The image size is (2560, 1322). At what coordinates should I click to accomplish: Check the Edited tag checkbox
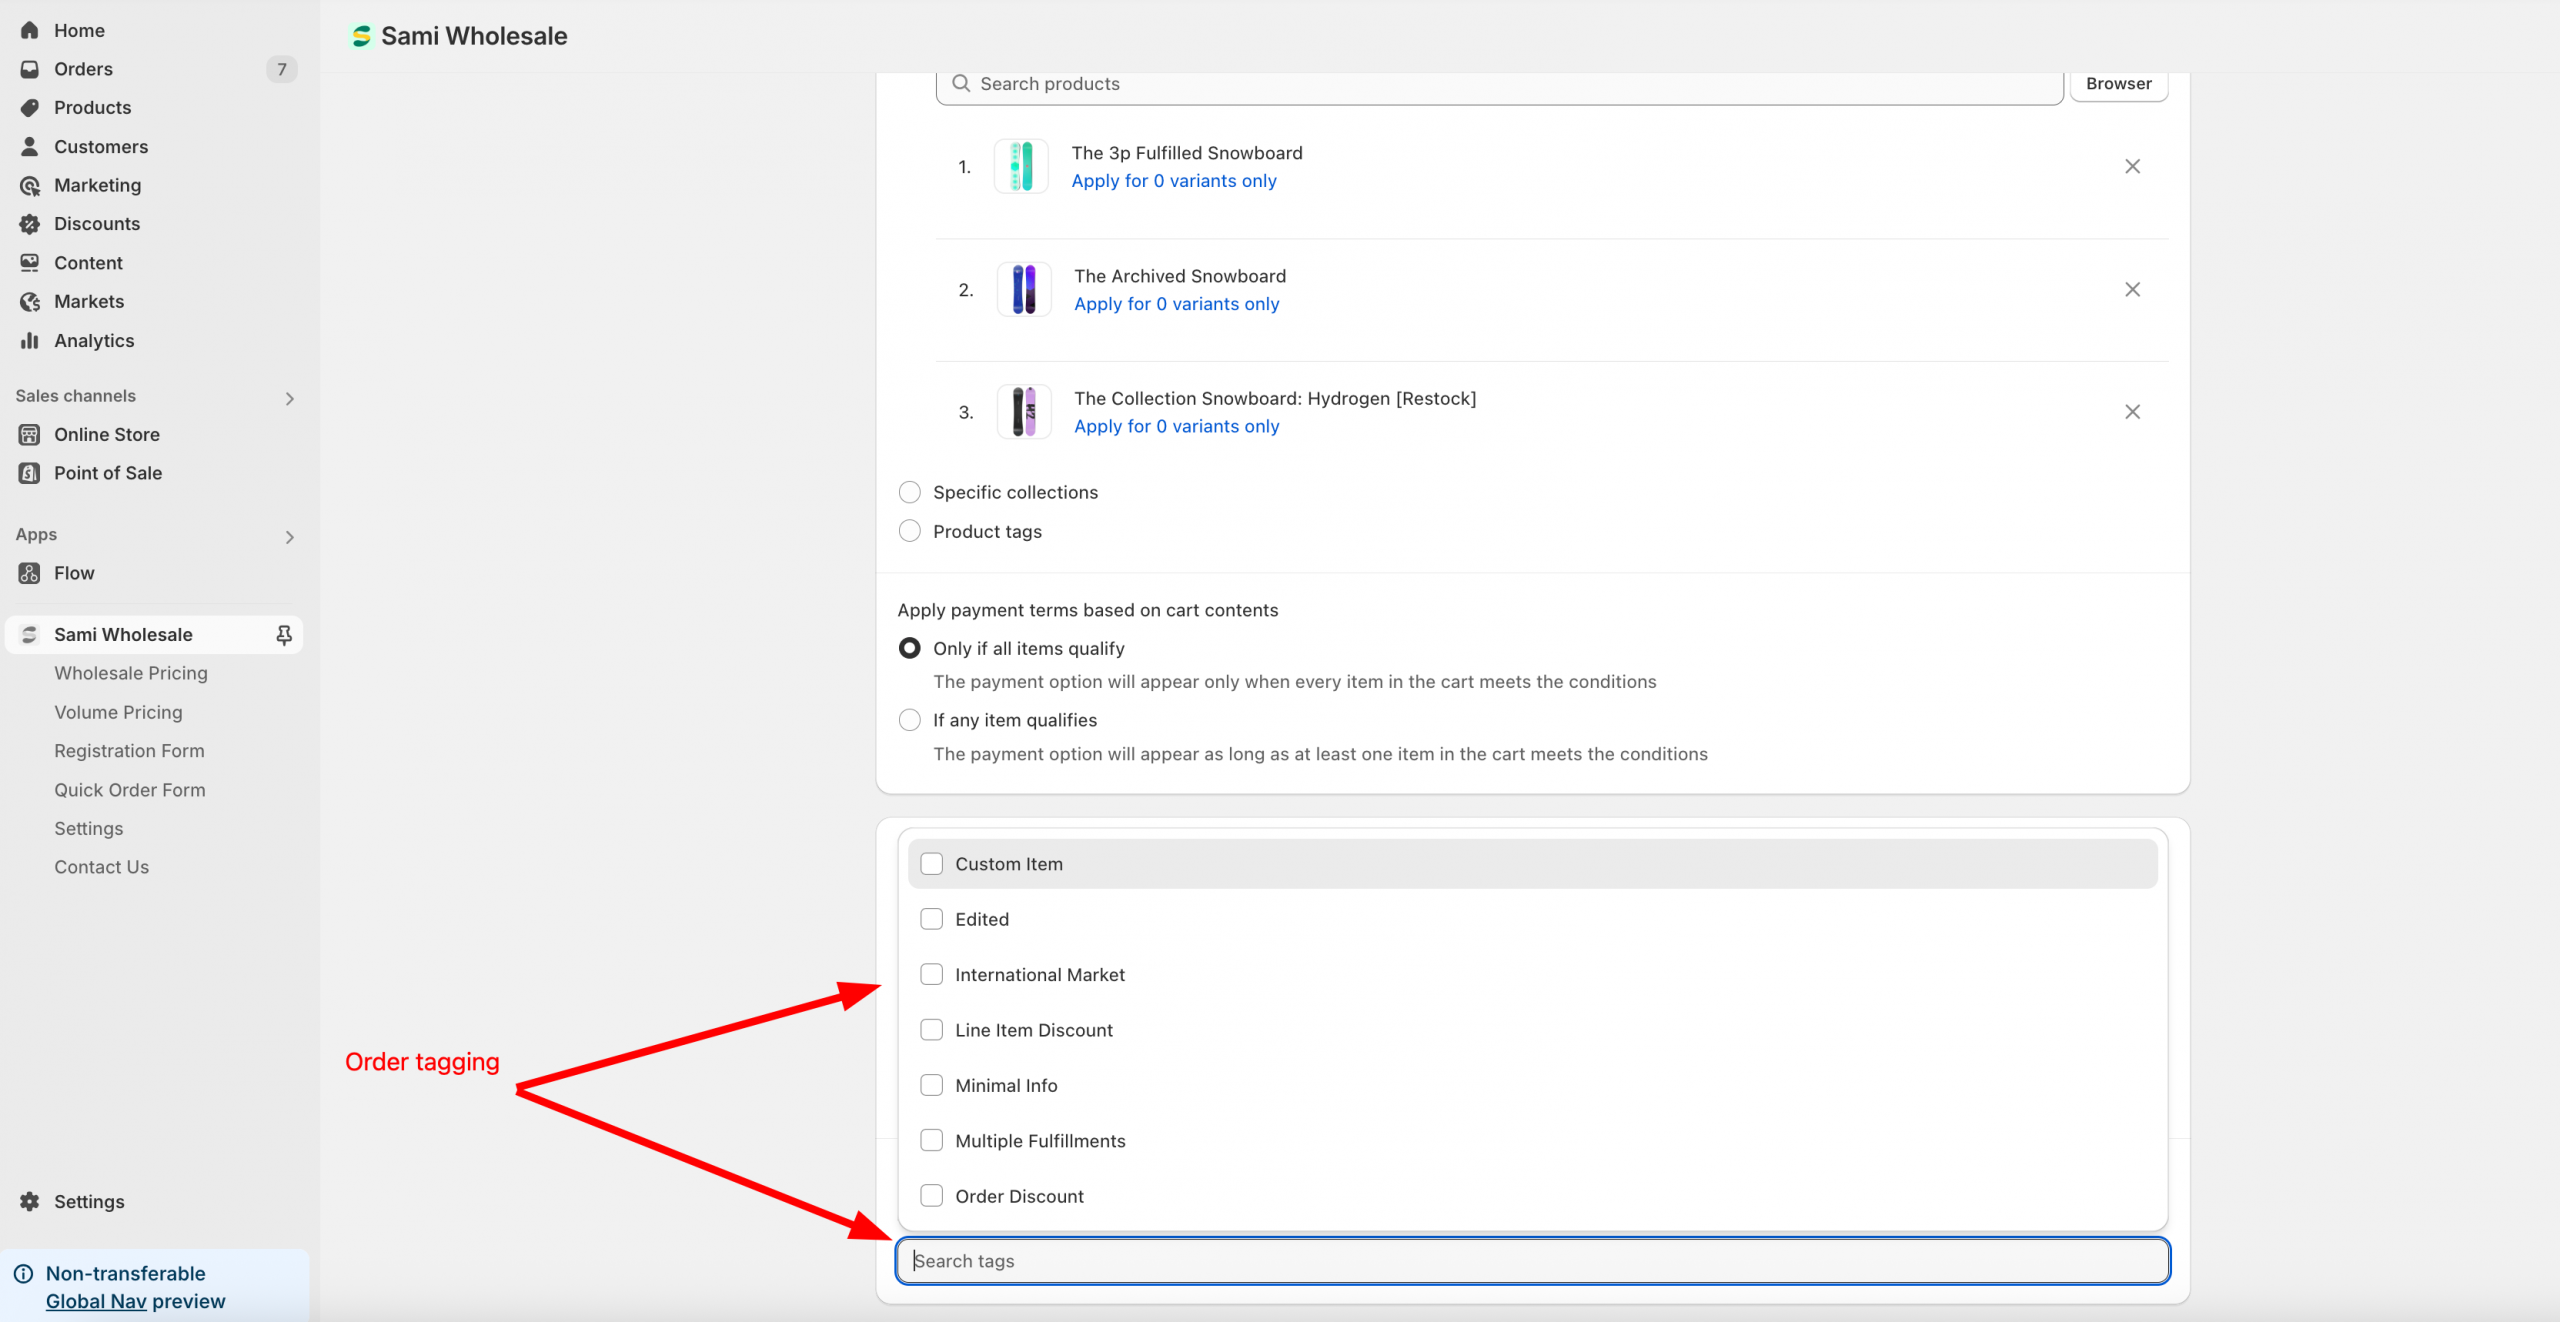pyautogui.click(x=931, y=919)
